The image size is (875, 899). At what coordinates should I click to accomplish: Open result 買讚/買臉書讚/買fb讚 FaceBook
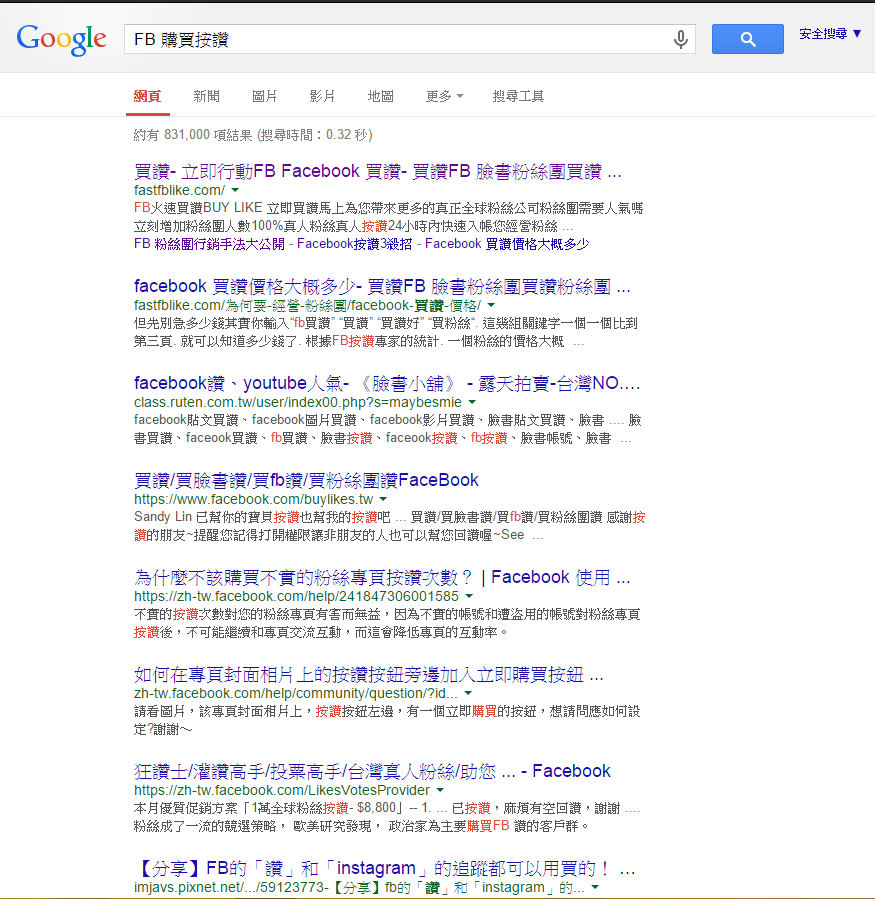306,480
